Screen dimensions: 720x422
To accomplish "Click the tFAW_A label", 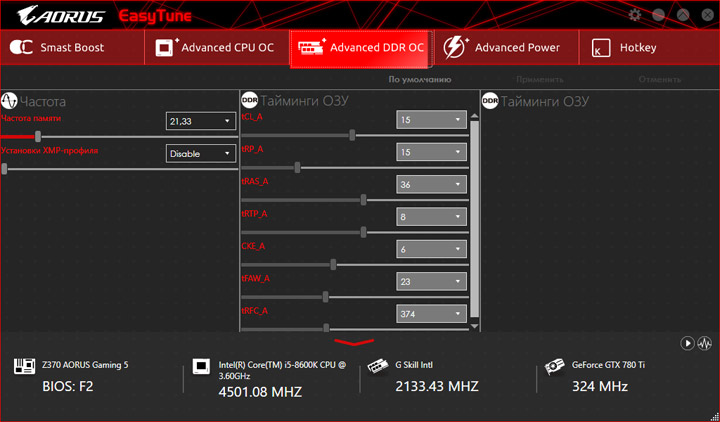I will point(255,279).
